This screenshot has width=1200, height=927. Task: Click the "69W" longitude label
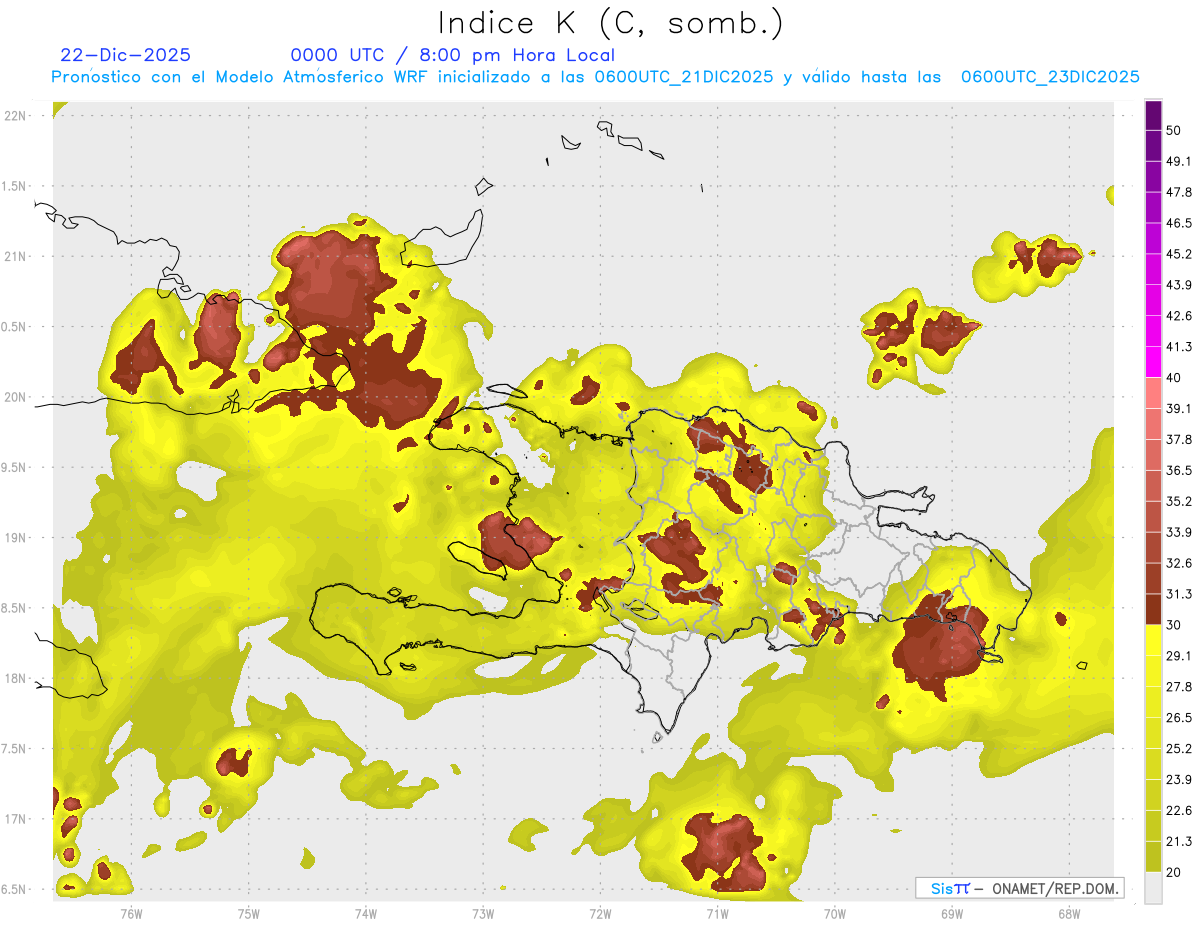tap(952, 913)
